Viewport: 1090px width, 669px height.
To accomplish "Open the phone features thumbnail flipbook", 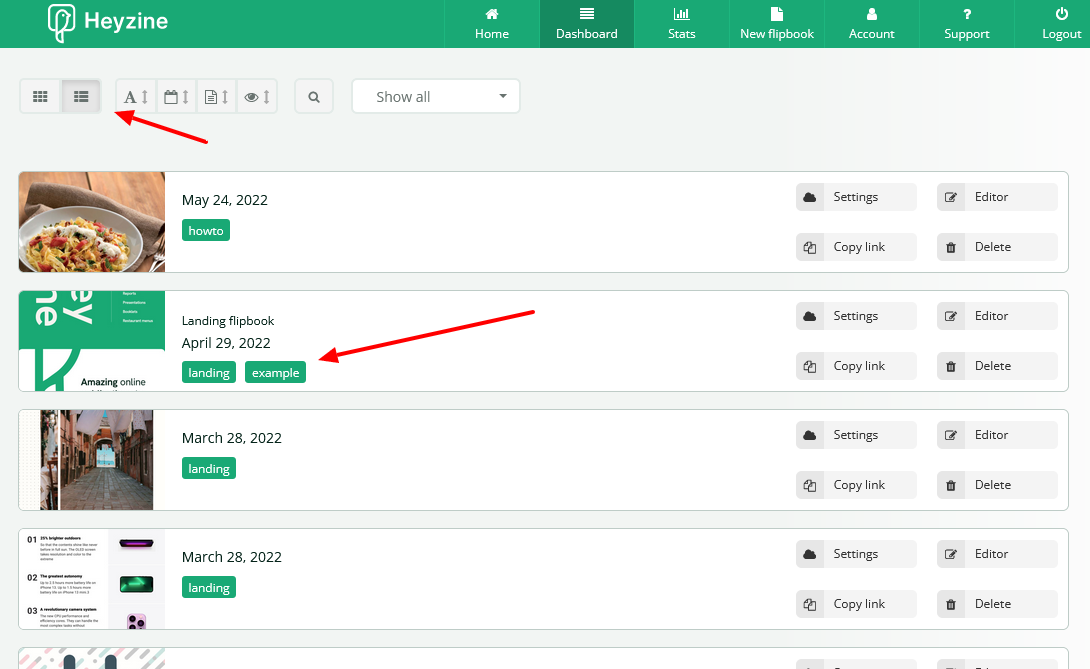I will pyautogui.click(x=92, y=579).
